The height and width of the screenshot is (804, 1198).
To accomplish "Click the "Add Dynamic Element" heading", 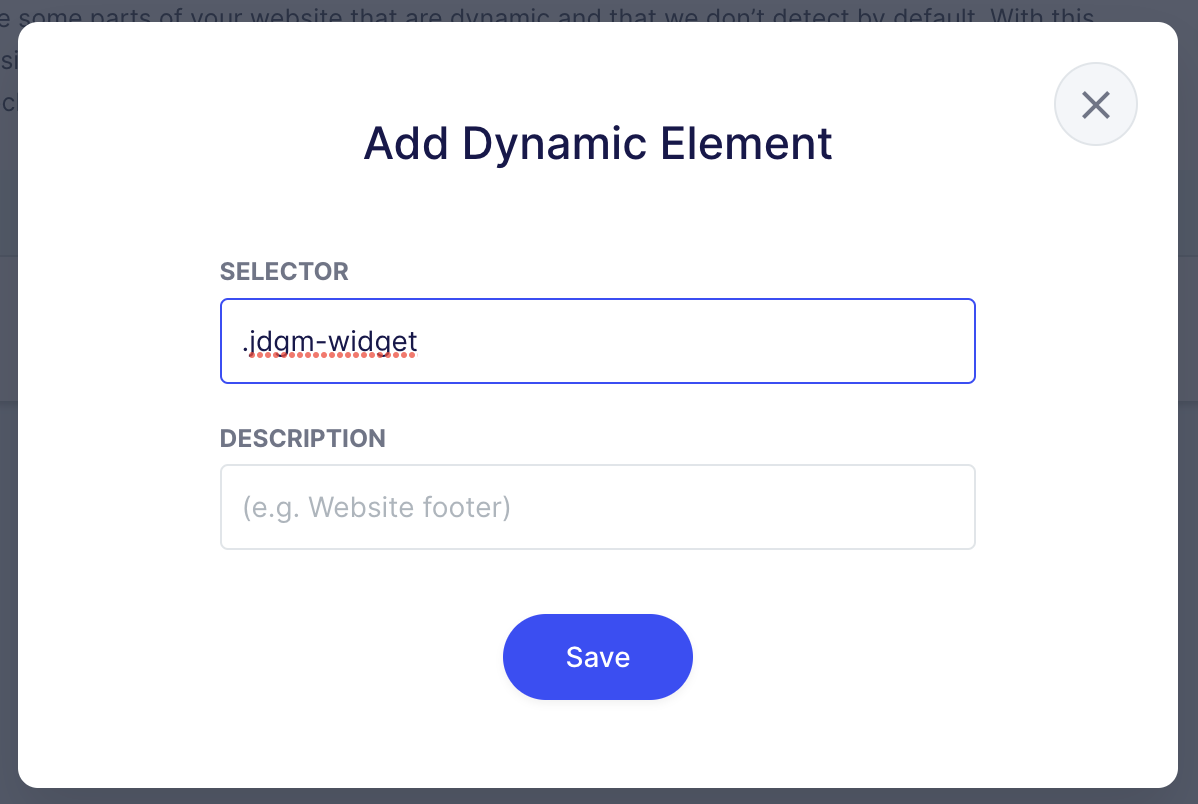I will [x=597, y=143].
